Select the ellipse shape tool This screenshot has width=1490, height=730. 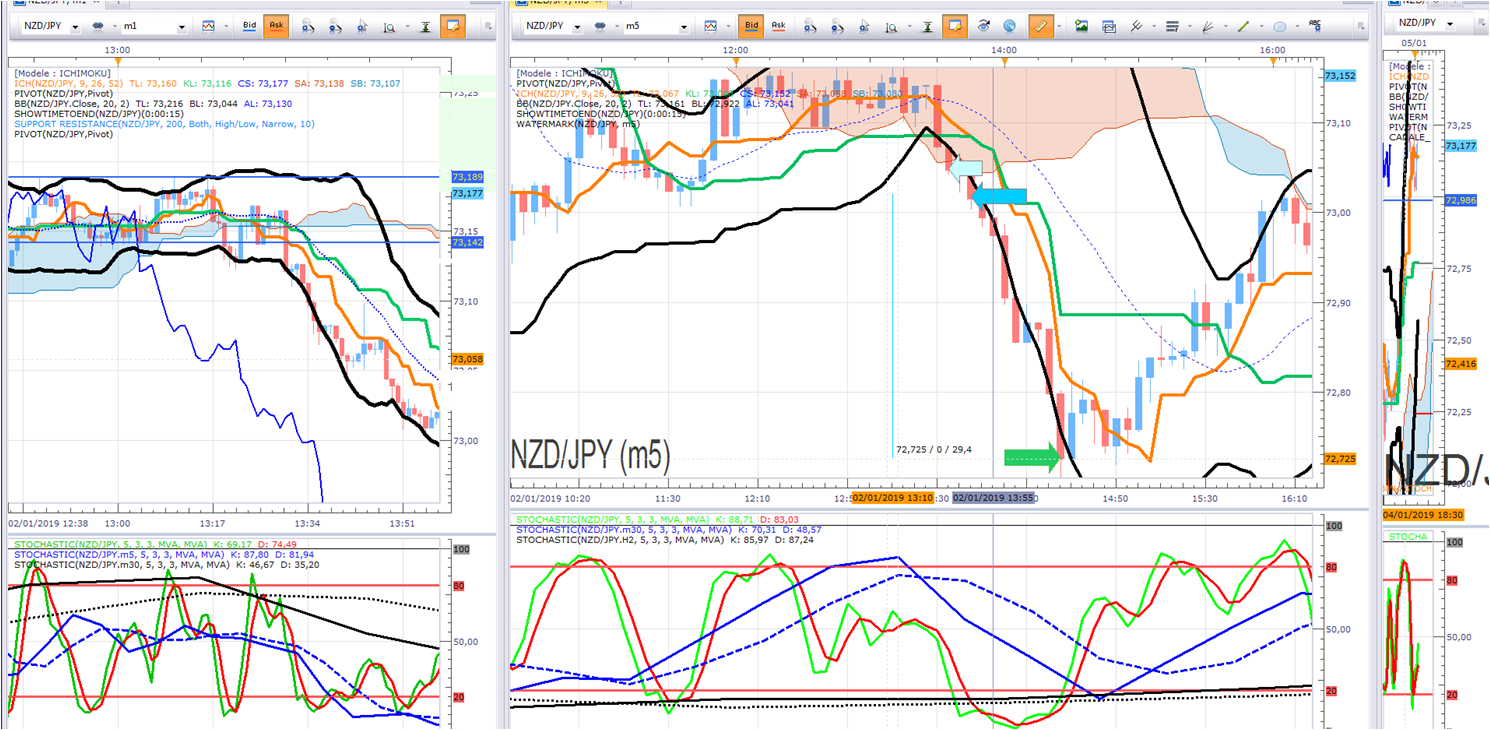(1279, 26)
